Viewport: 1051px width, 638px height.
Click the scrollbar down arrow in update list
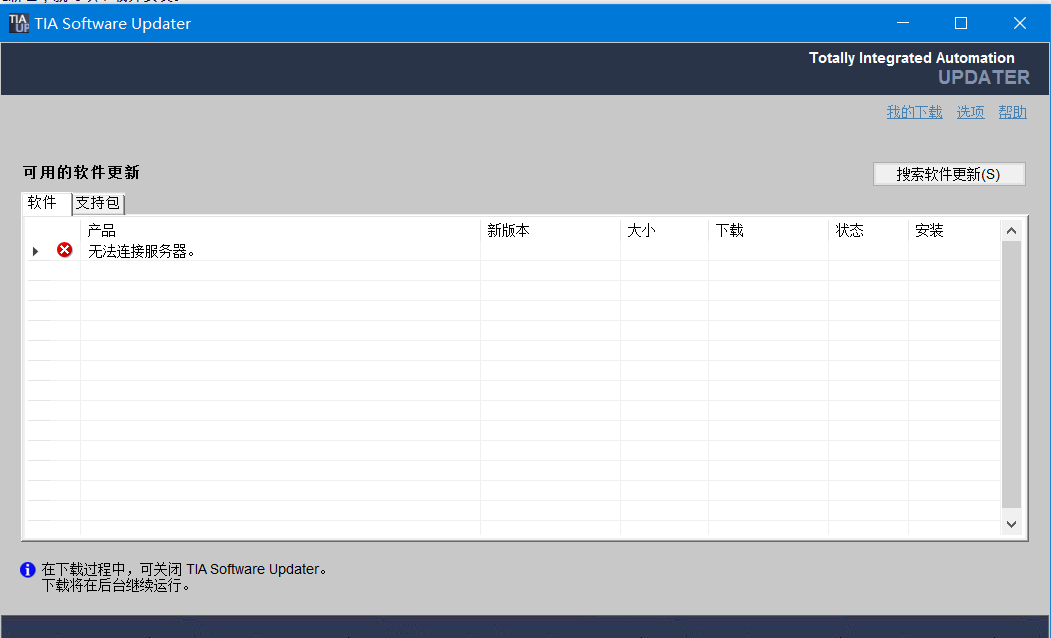click(x=1011, y=524)
